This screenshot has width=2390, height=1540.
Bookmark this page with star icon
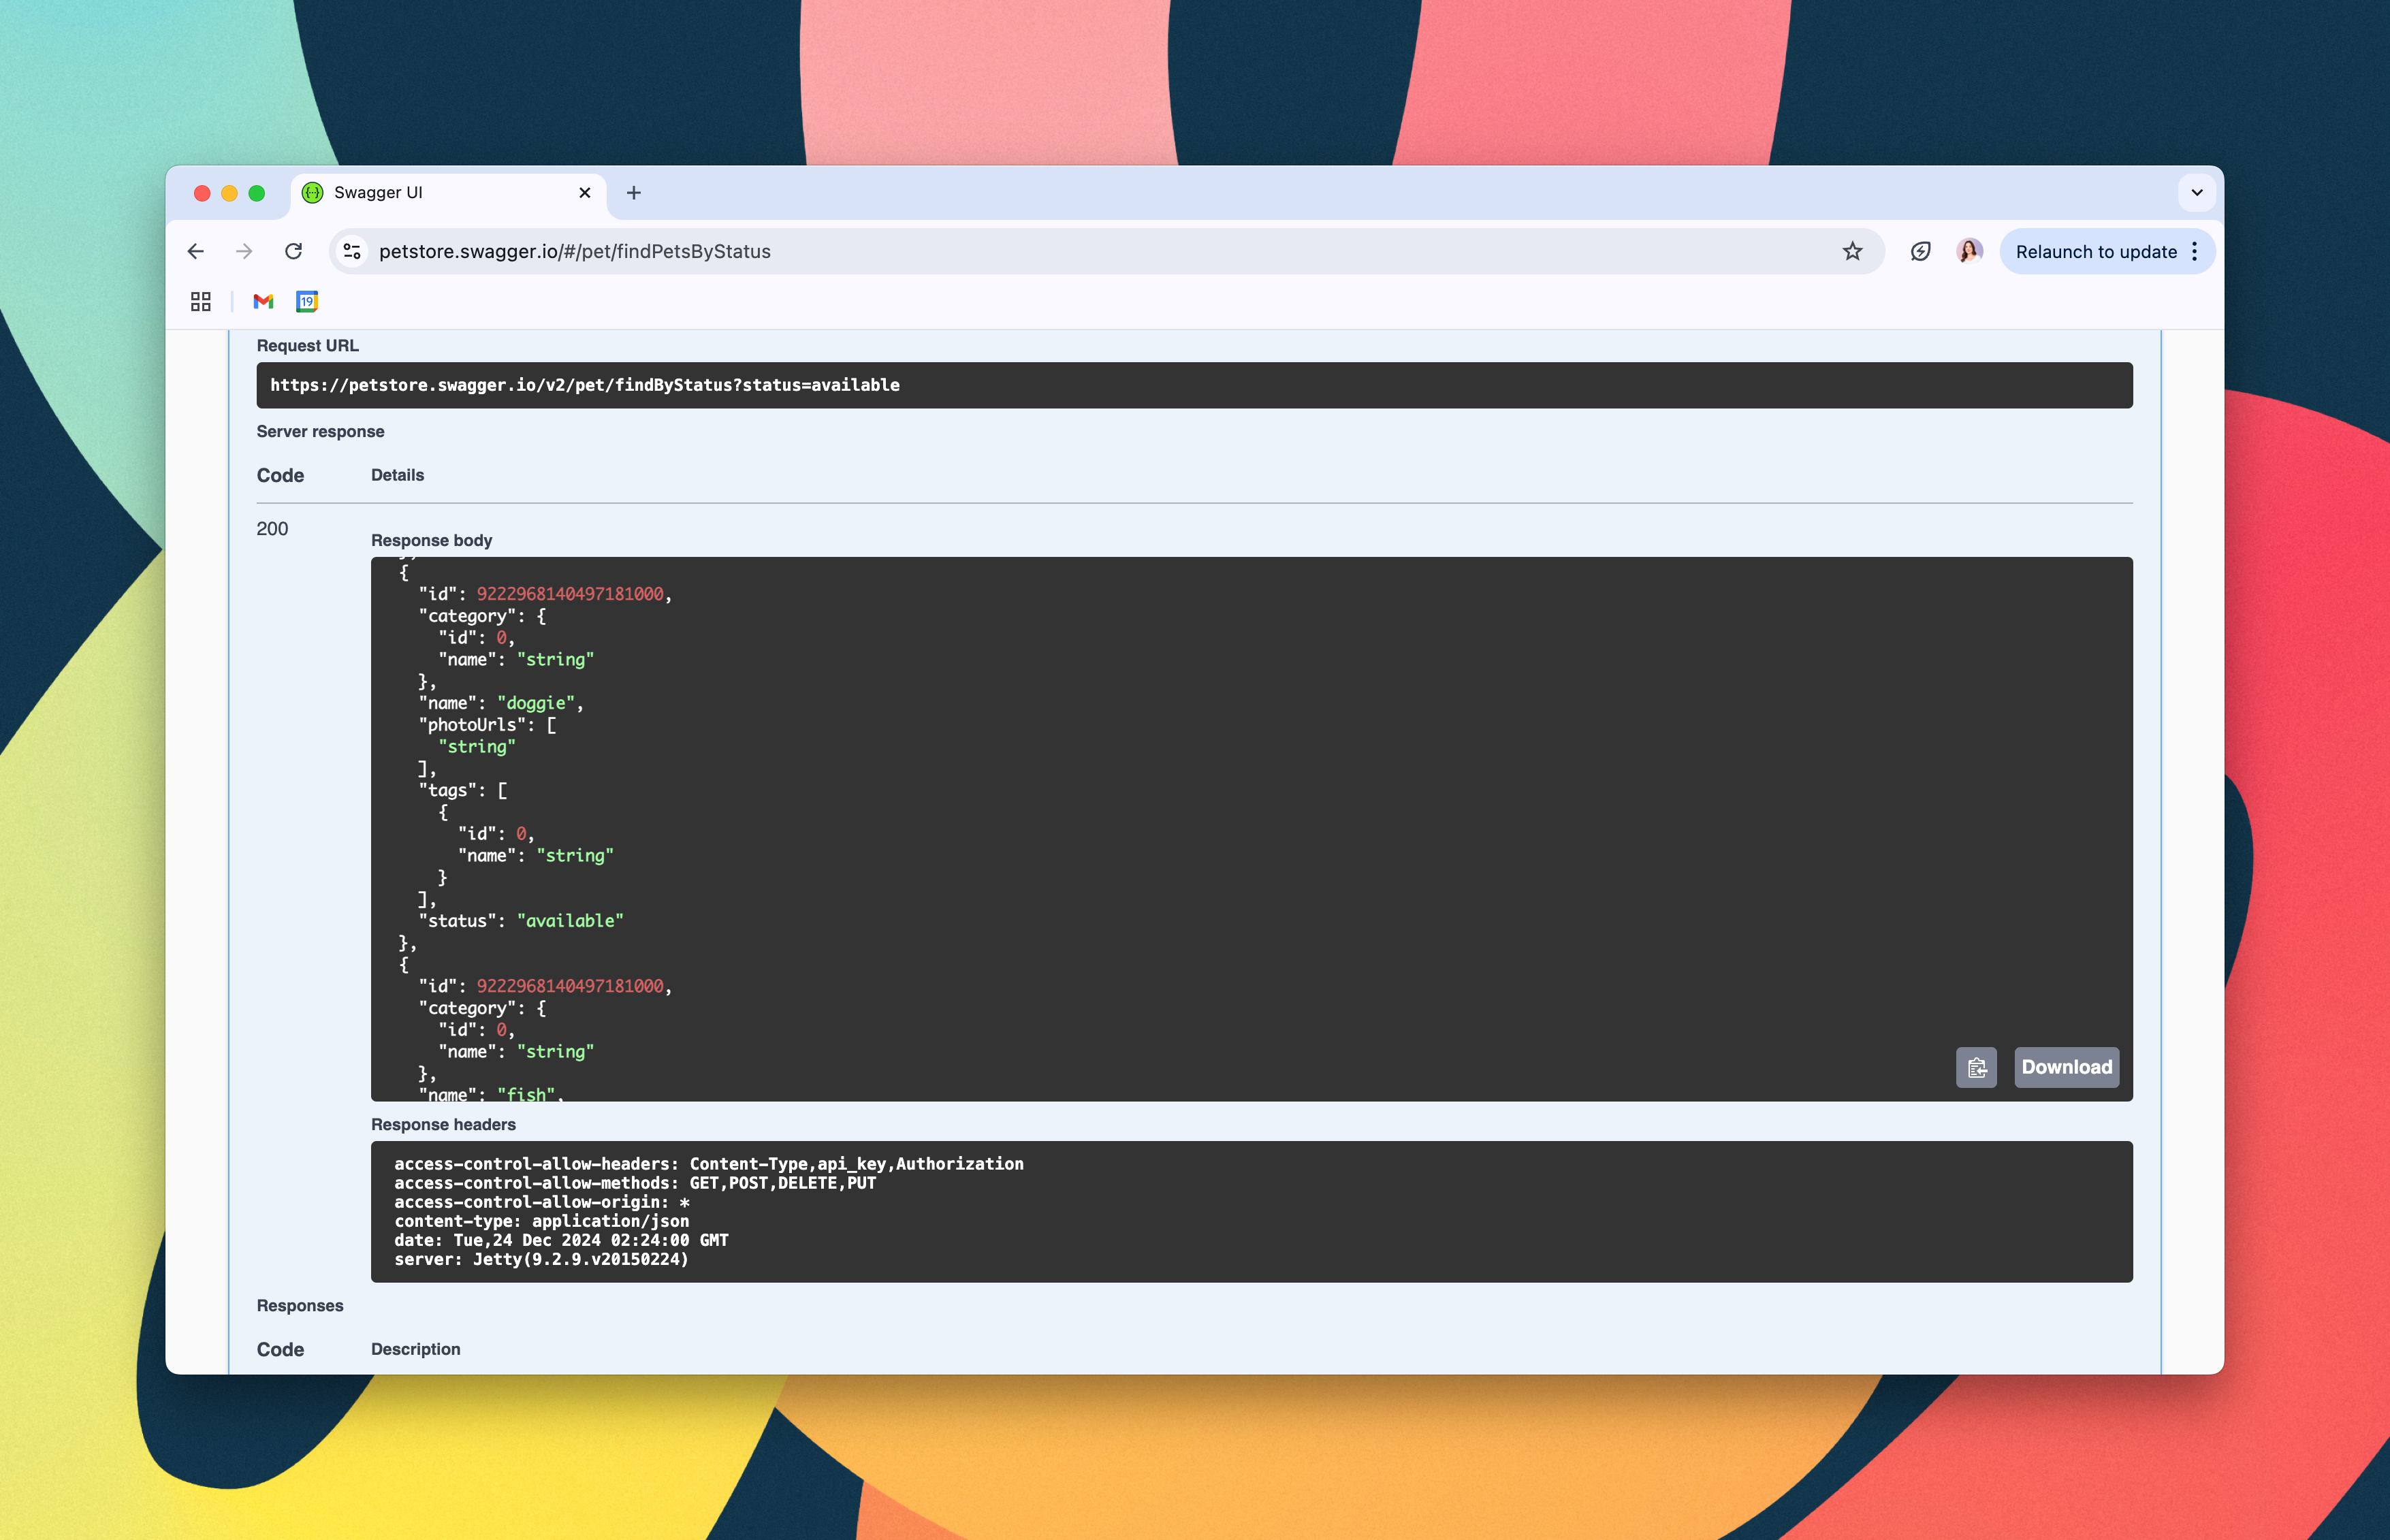pos(1852,251)
